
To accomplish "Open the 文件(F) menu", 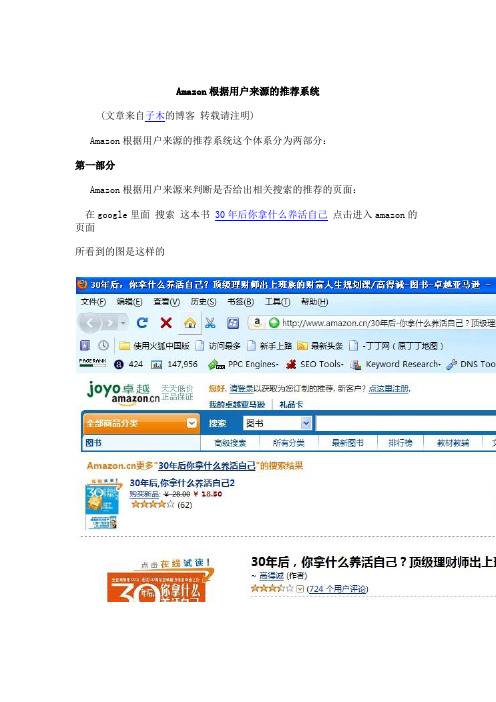I will [x=93, y=302].
